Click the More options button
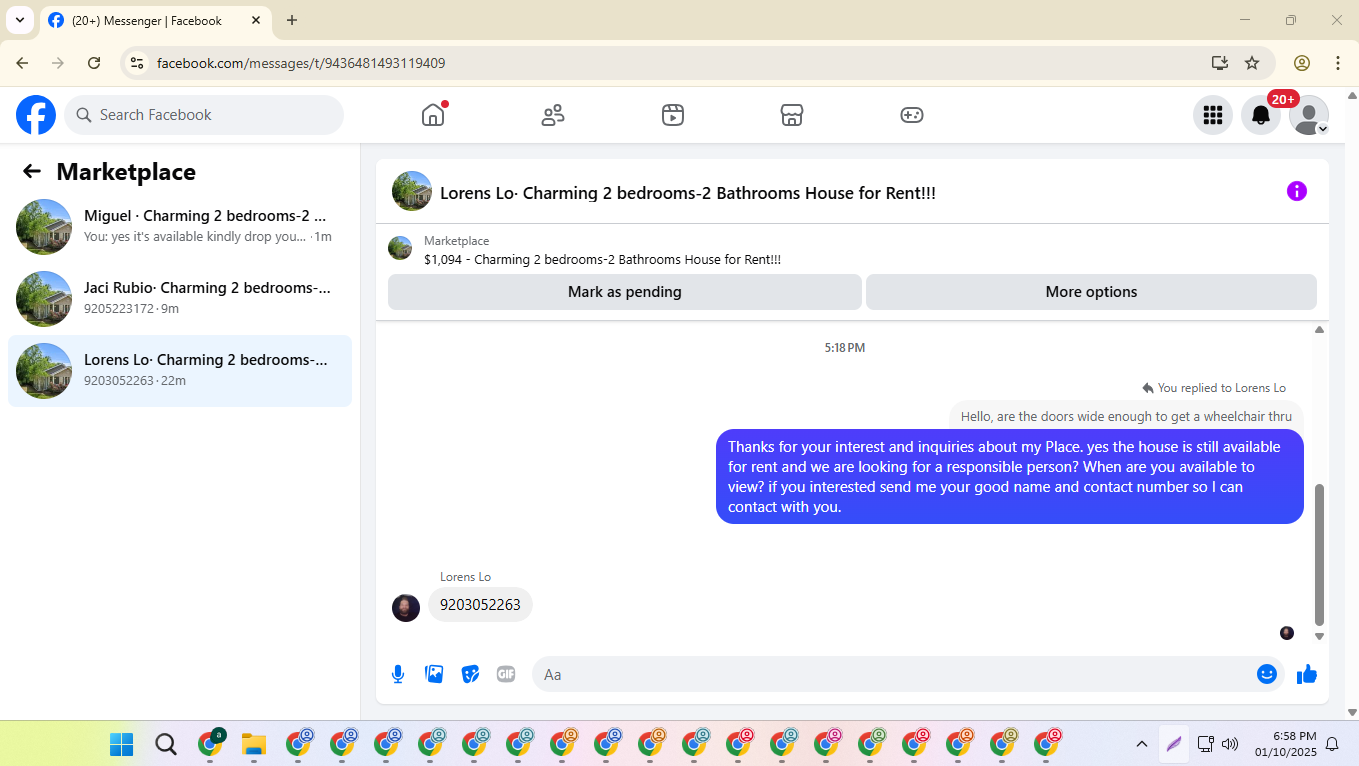Viewport: 1359px width, 766px height. [1091, 292]
